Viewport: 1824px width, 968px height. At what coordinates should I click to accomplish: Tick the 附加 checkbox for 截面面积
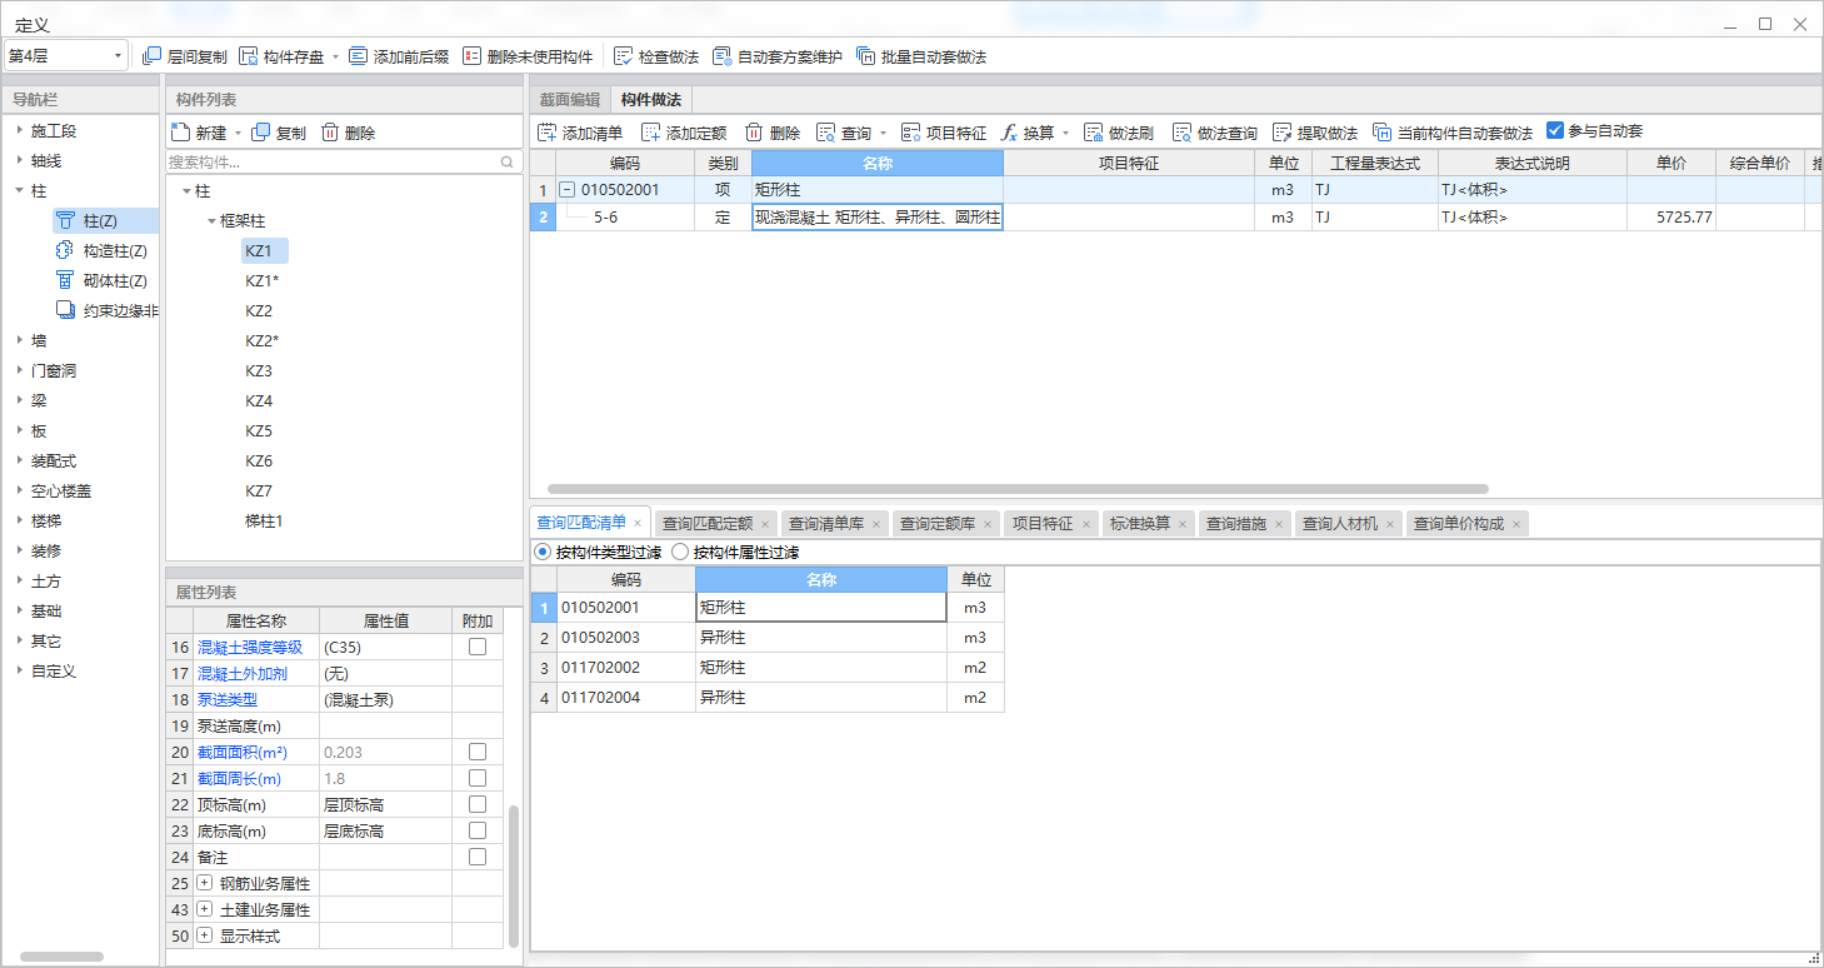tap(477, 752)
